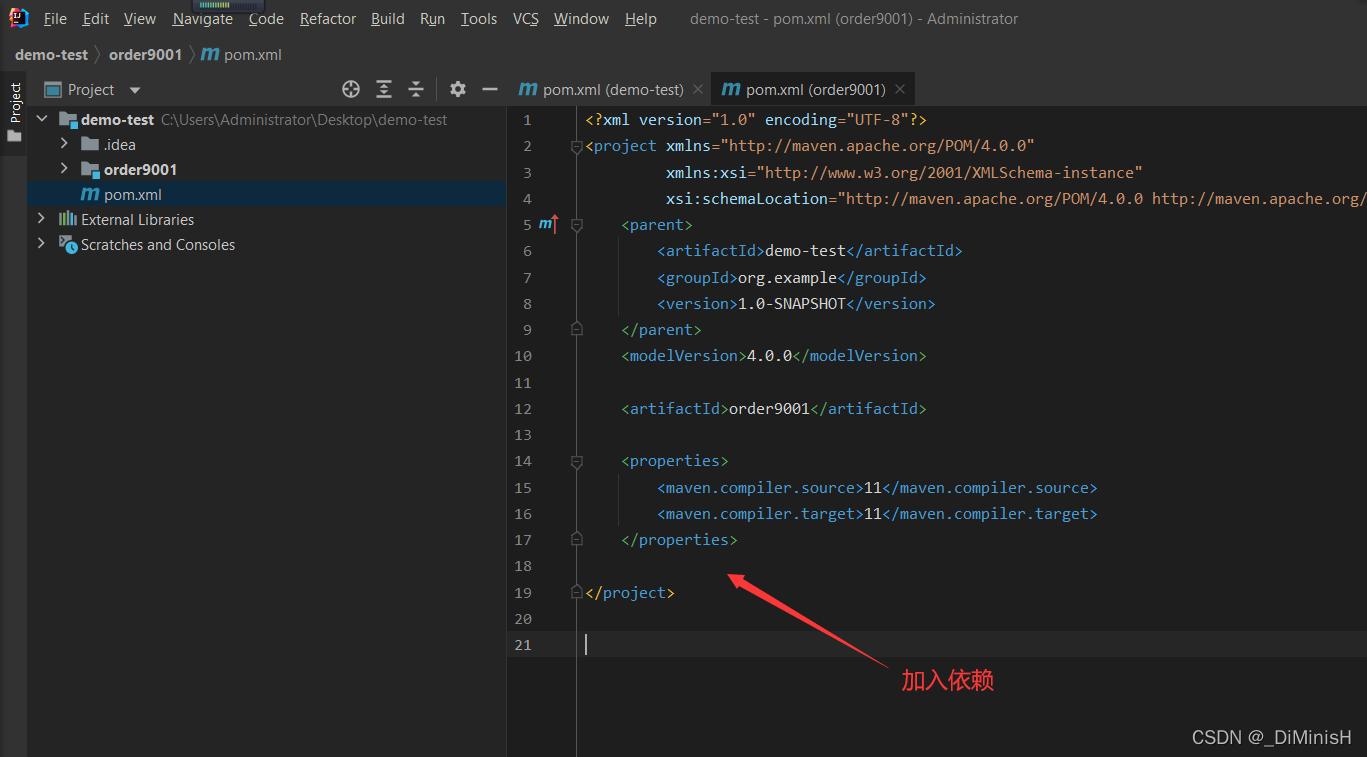The image size is (1367, 757).
Task: Expand External Libraries node
Action: coord(42,219)
